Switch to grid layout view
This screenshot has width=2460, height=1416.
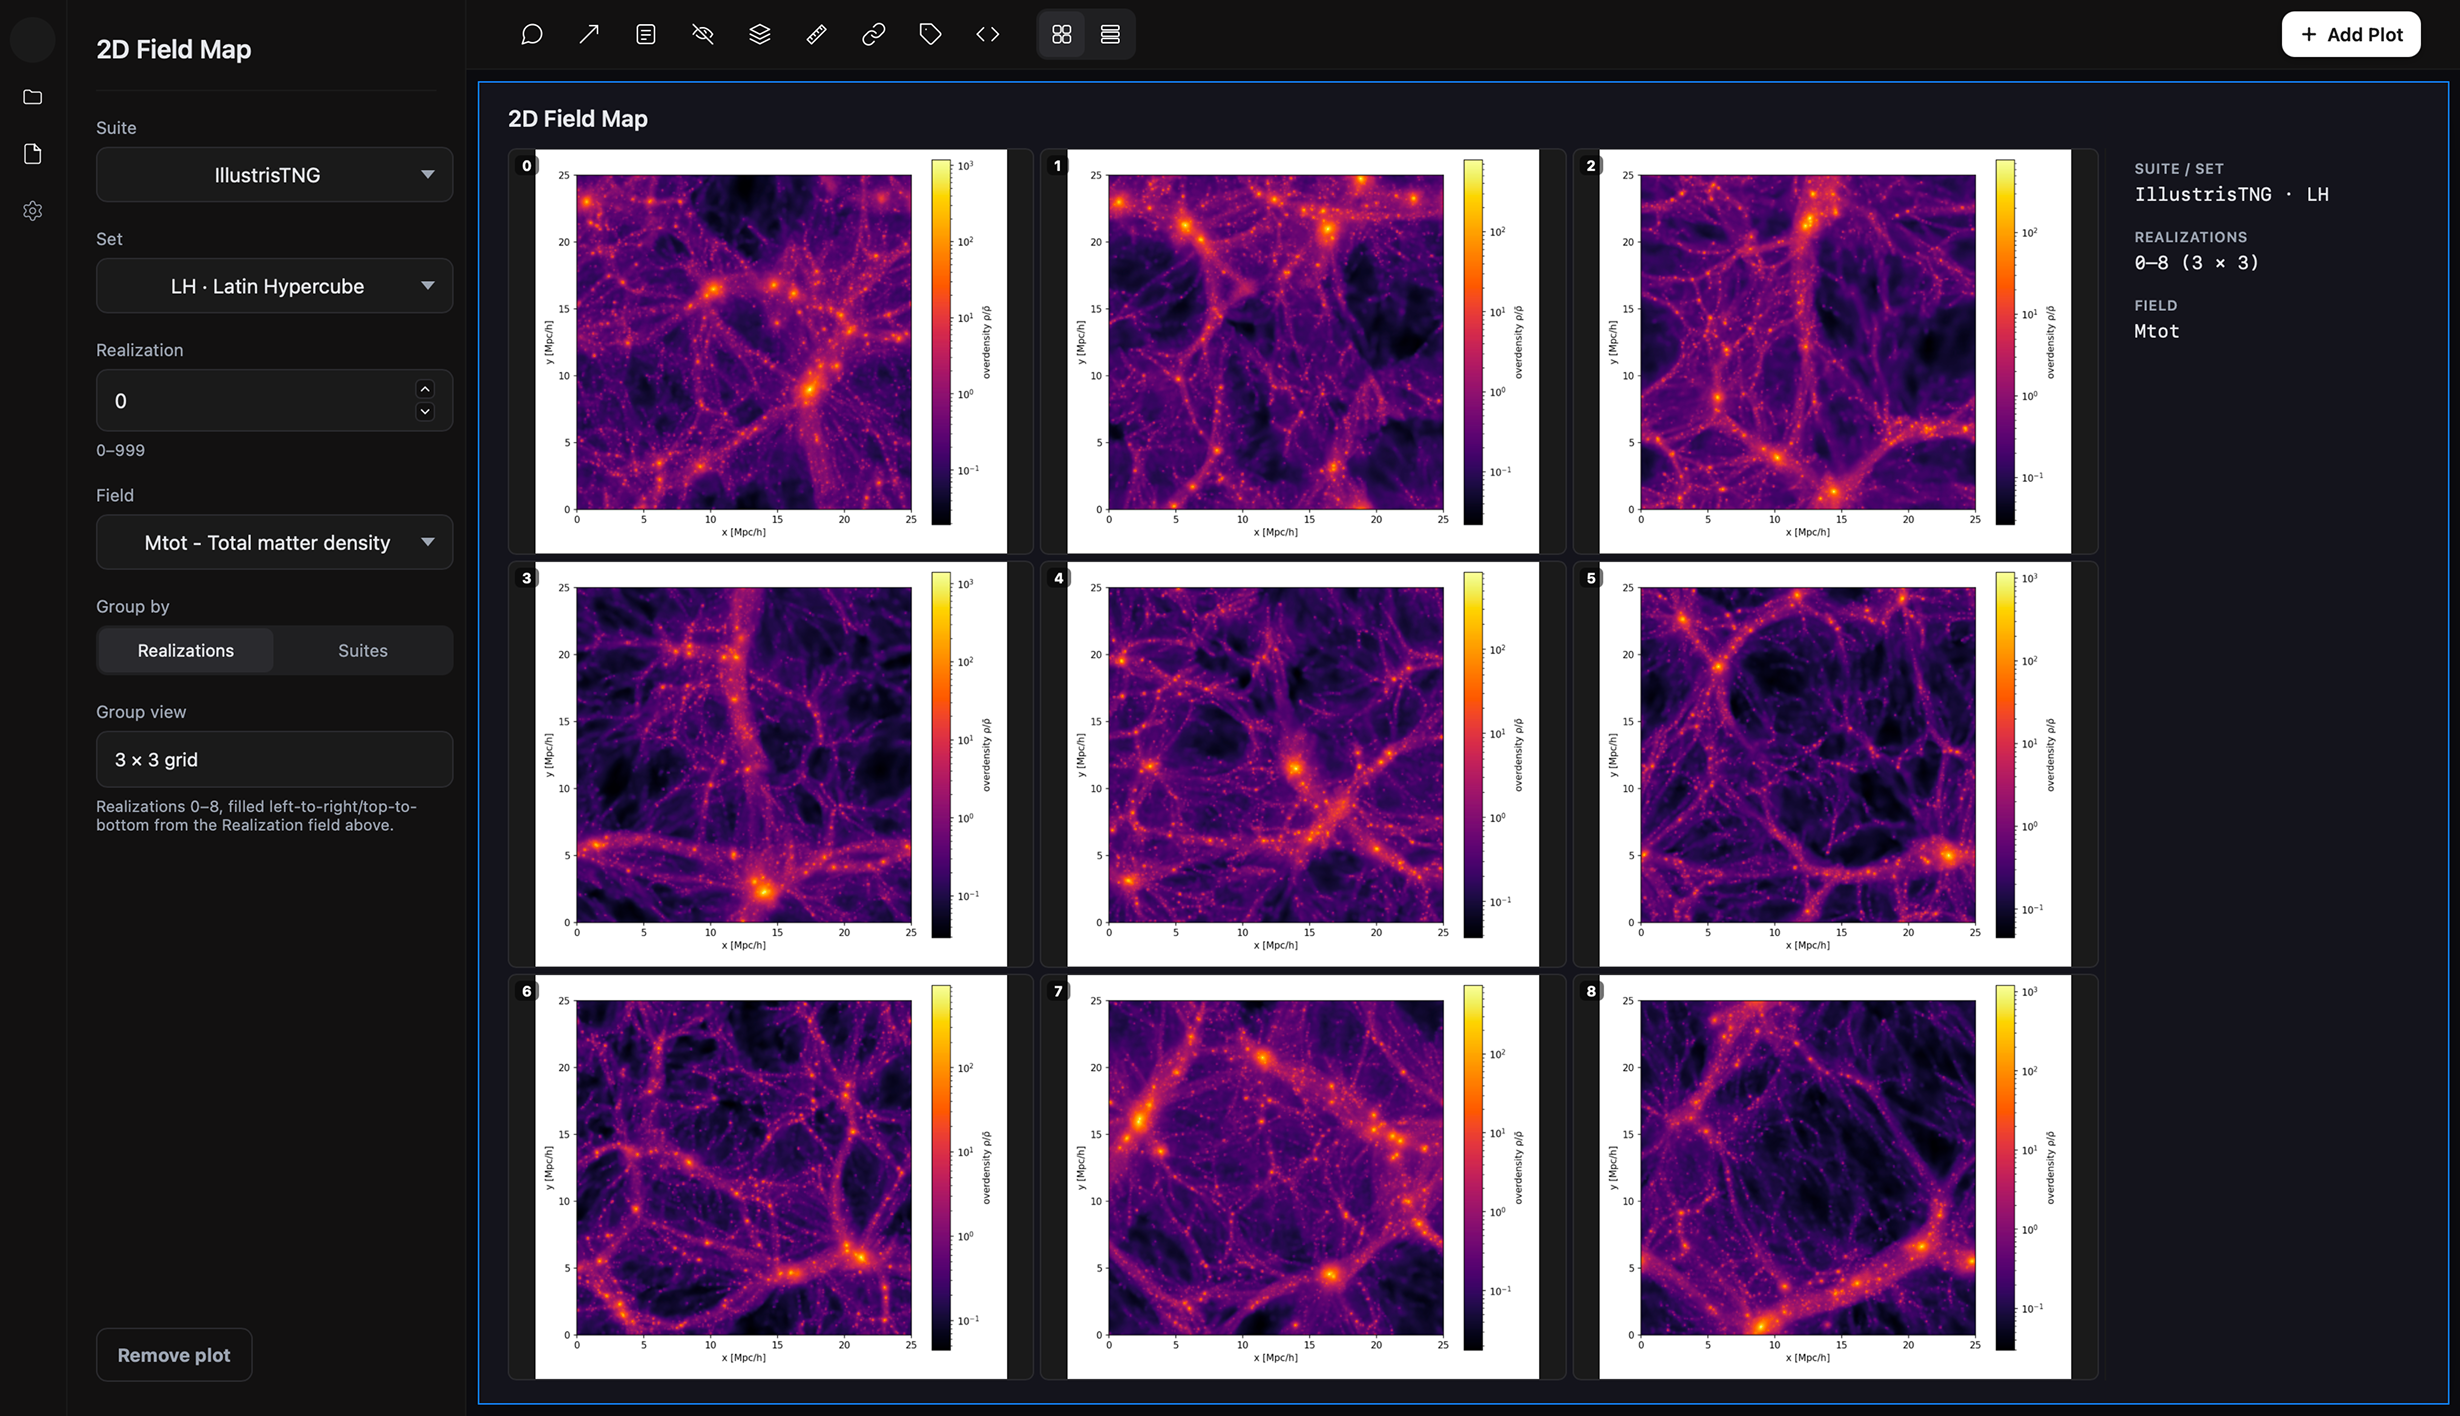1062,35
